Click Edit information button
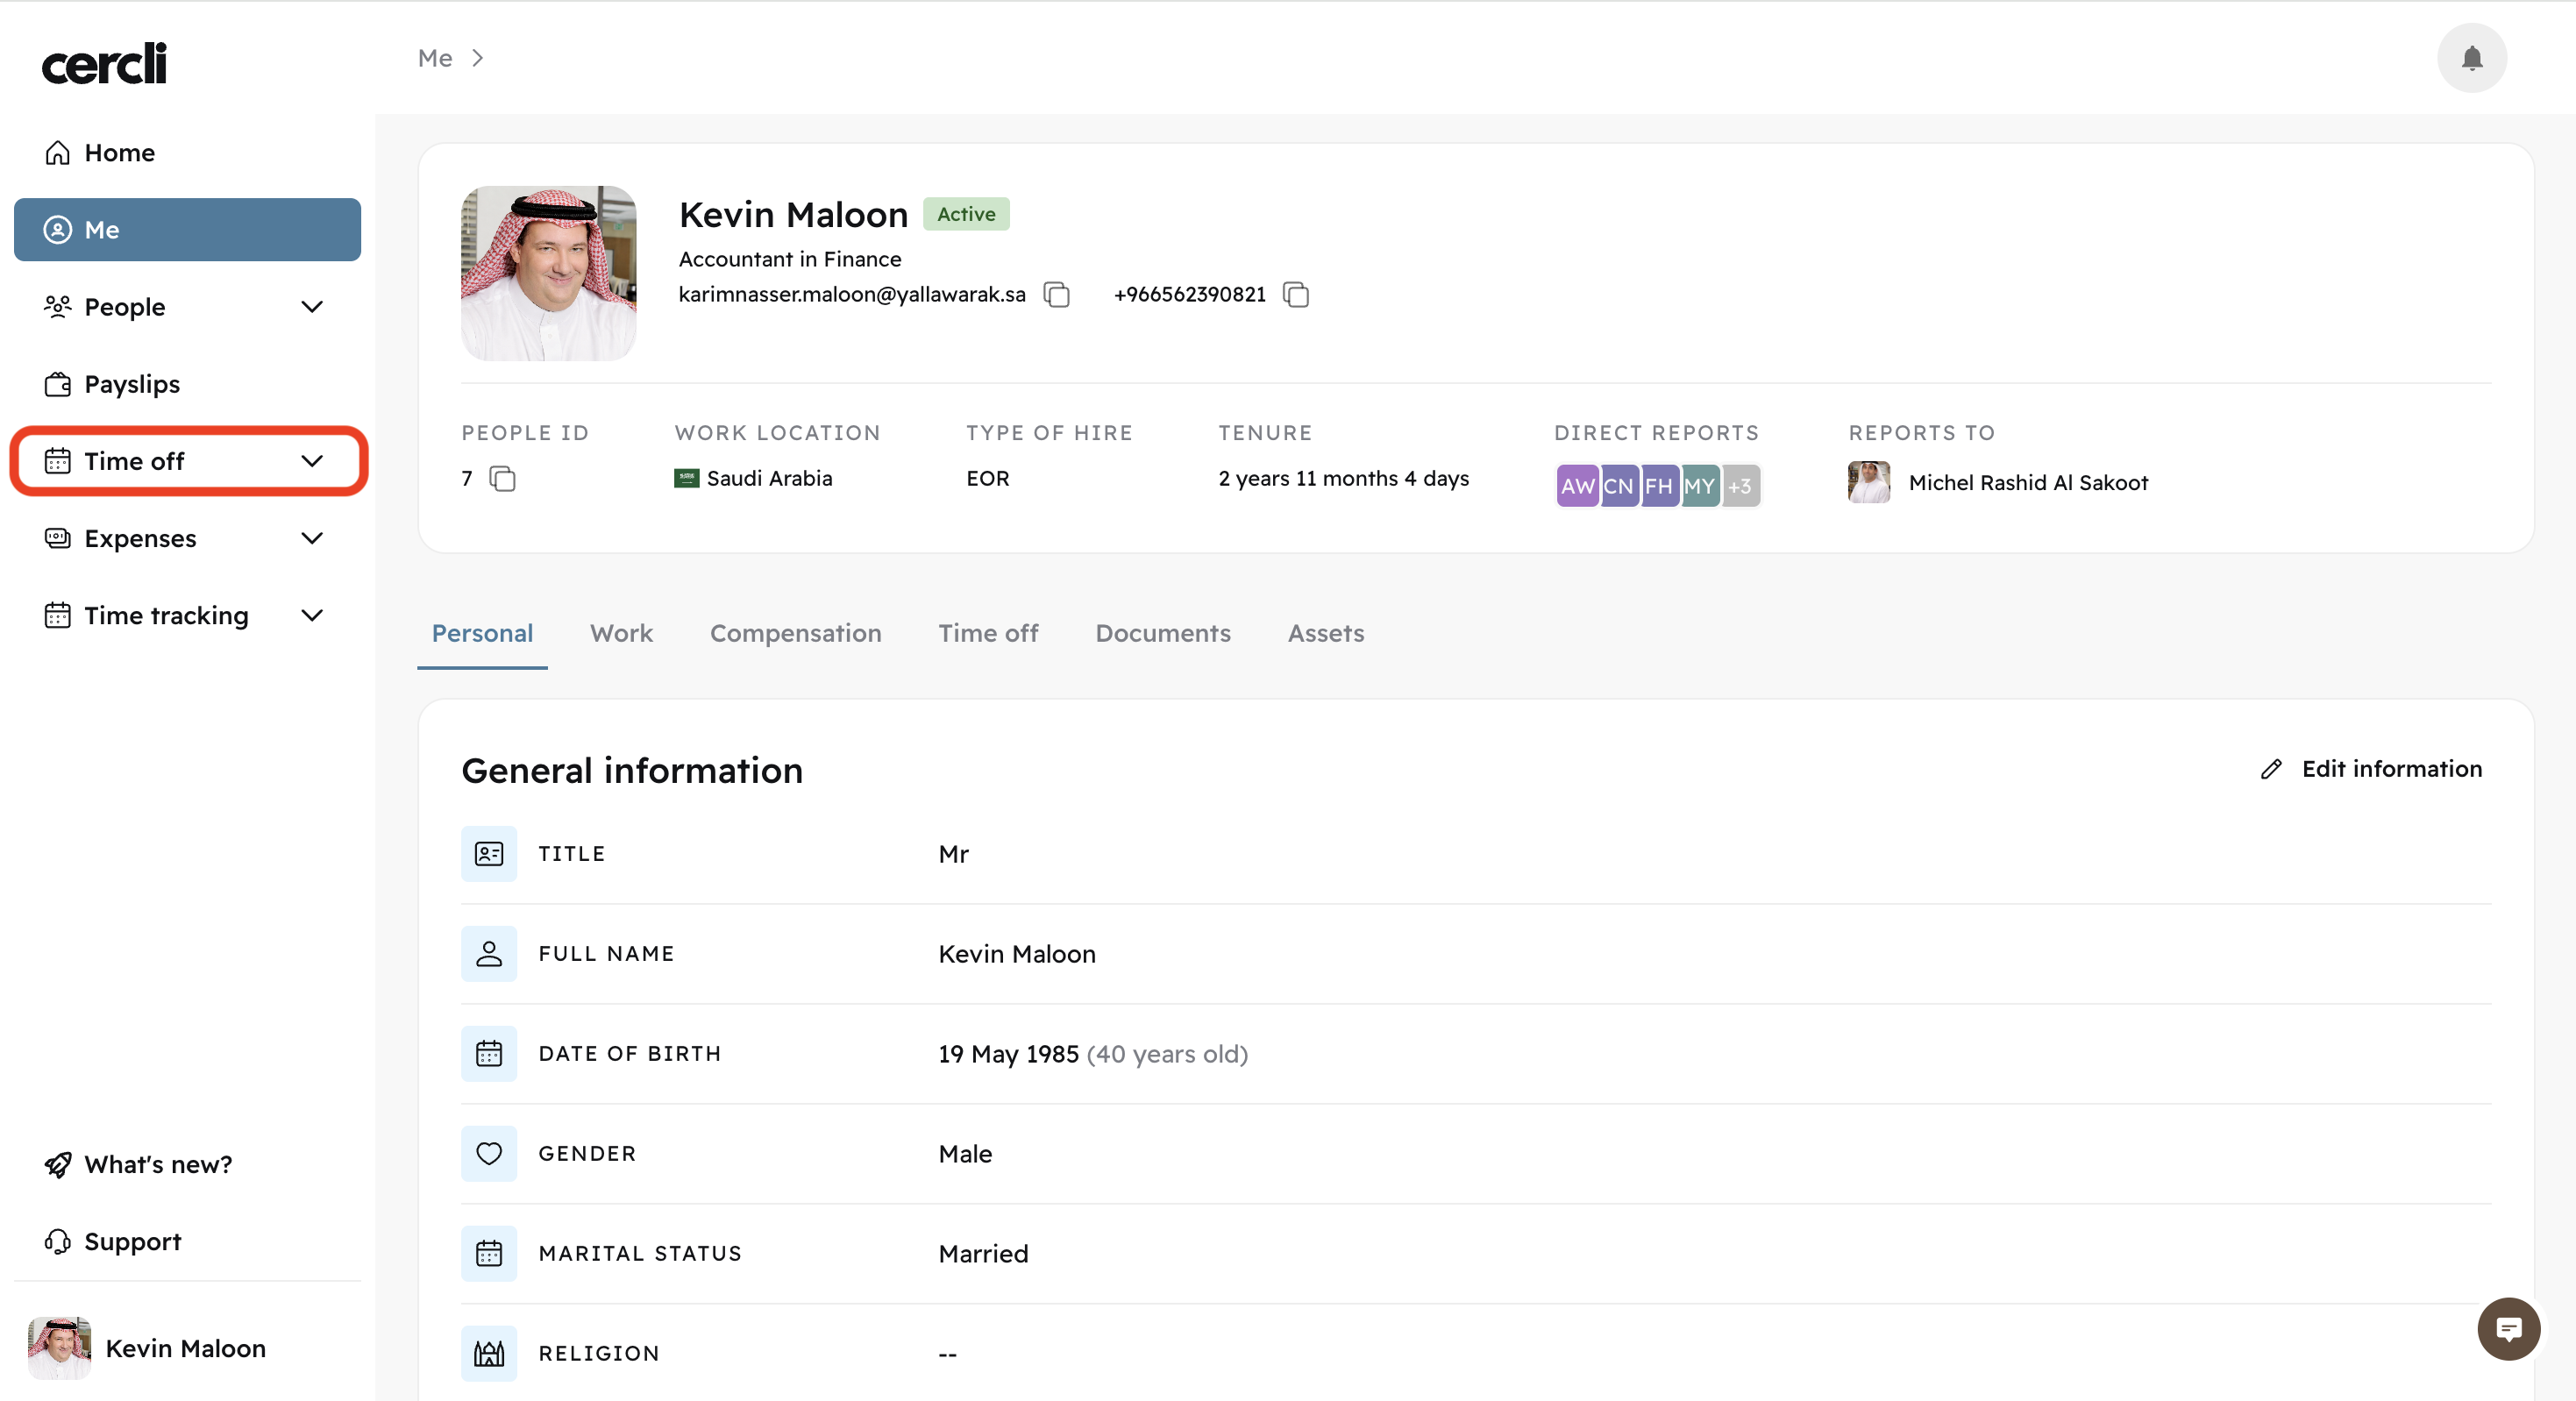 2371,768
